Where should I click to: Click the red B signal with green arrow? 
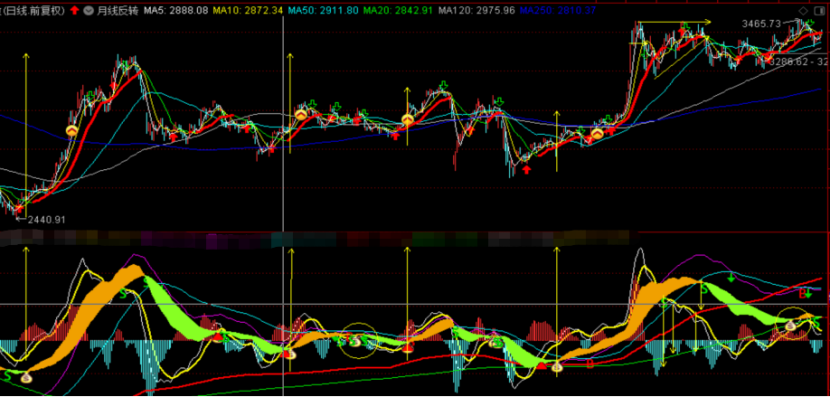coord(805,293)
